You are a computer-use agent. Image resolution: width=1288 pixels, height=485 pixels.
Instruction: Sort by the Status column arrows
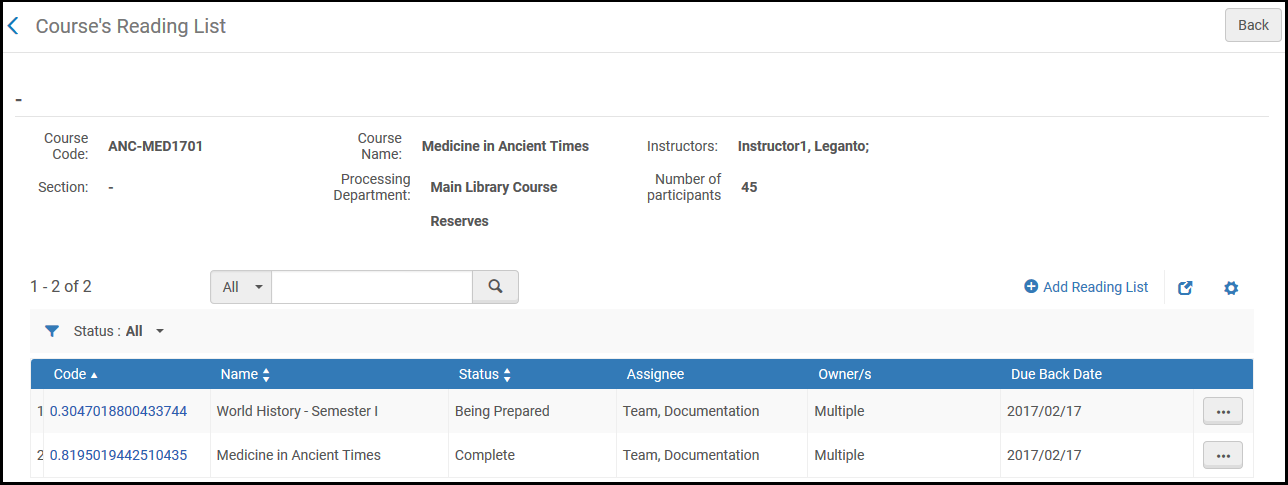click(507, 375)
